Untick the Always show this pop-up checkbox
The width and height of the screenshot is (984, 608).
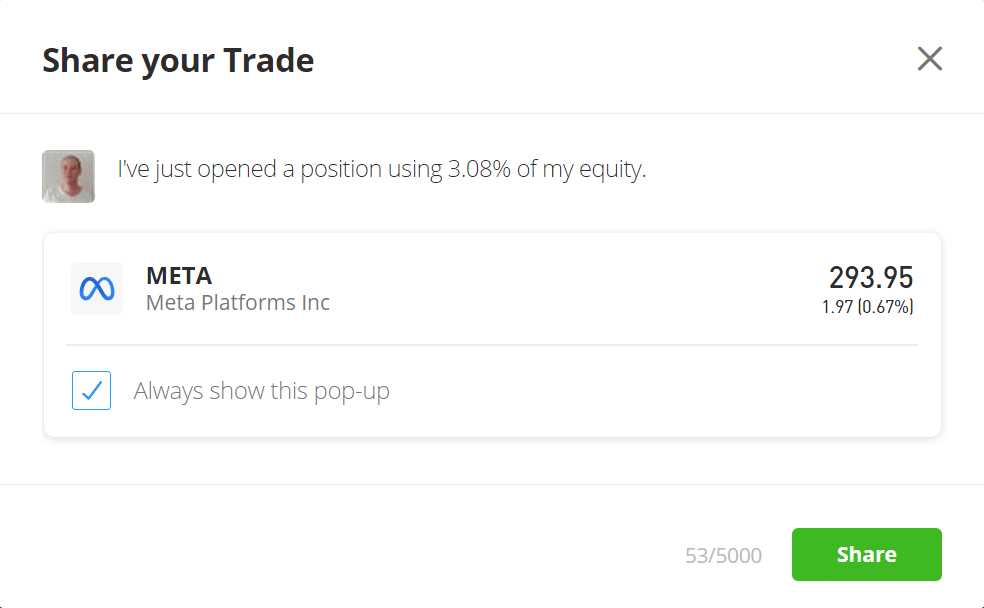[x=92, y=390]
